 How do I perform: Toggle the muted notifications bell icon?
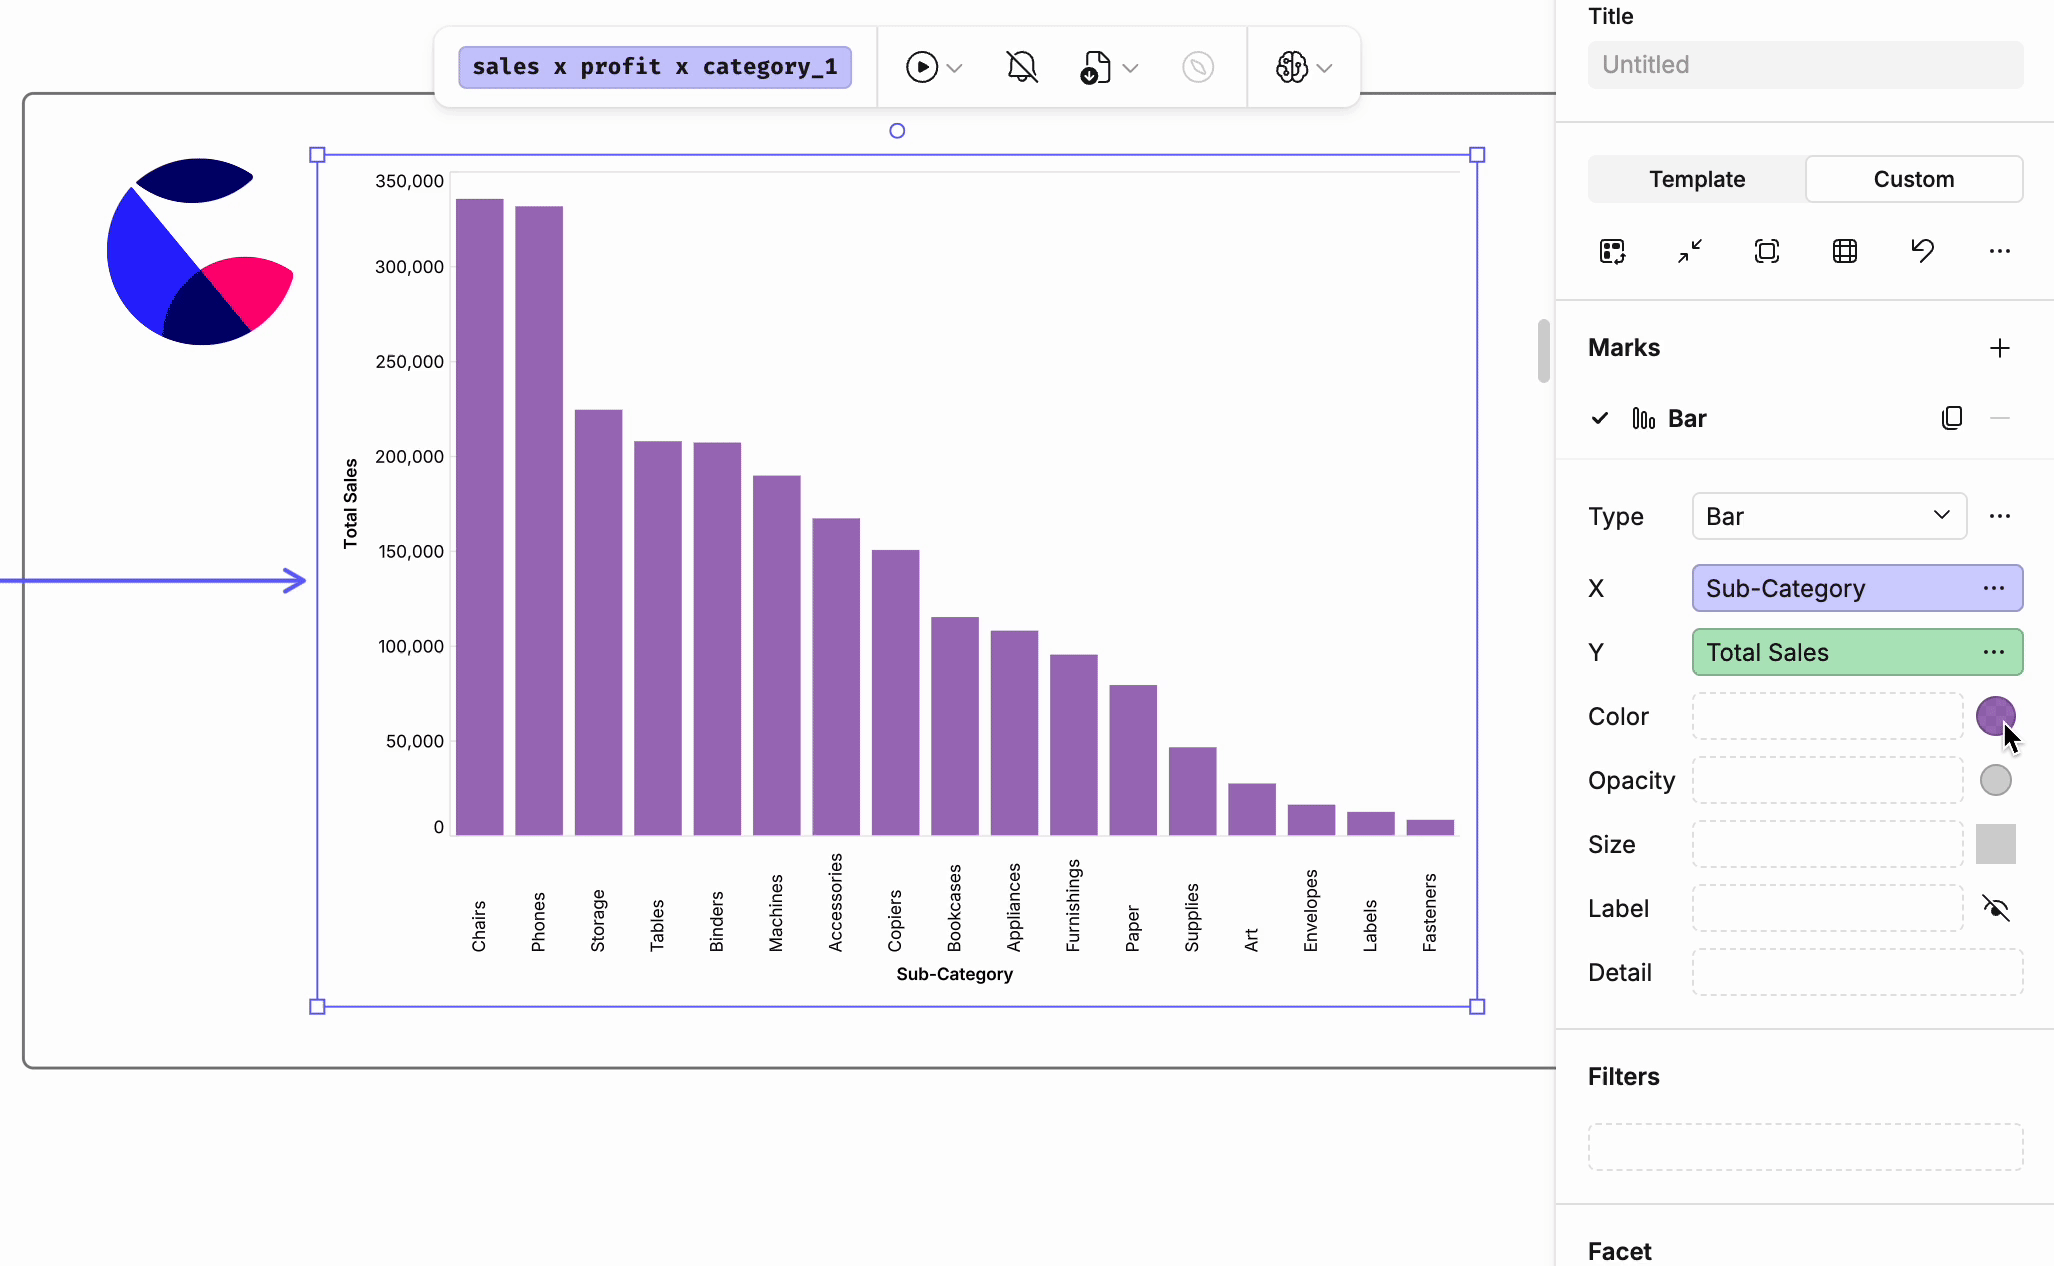(x=1021, y=67)
